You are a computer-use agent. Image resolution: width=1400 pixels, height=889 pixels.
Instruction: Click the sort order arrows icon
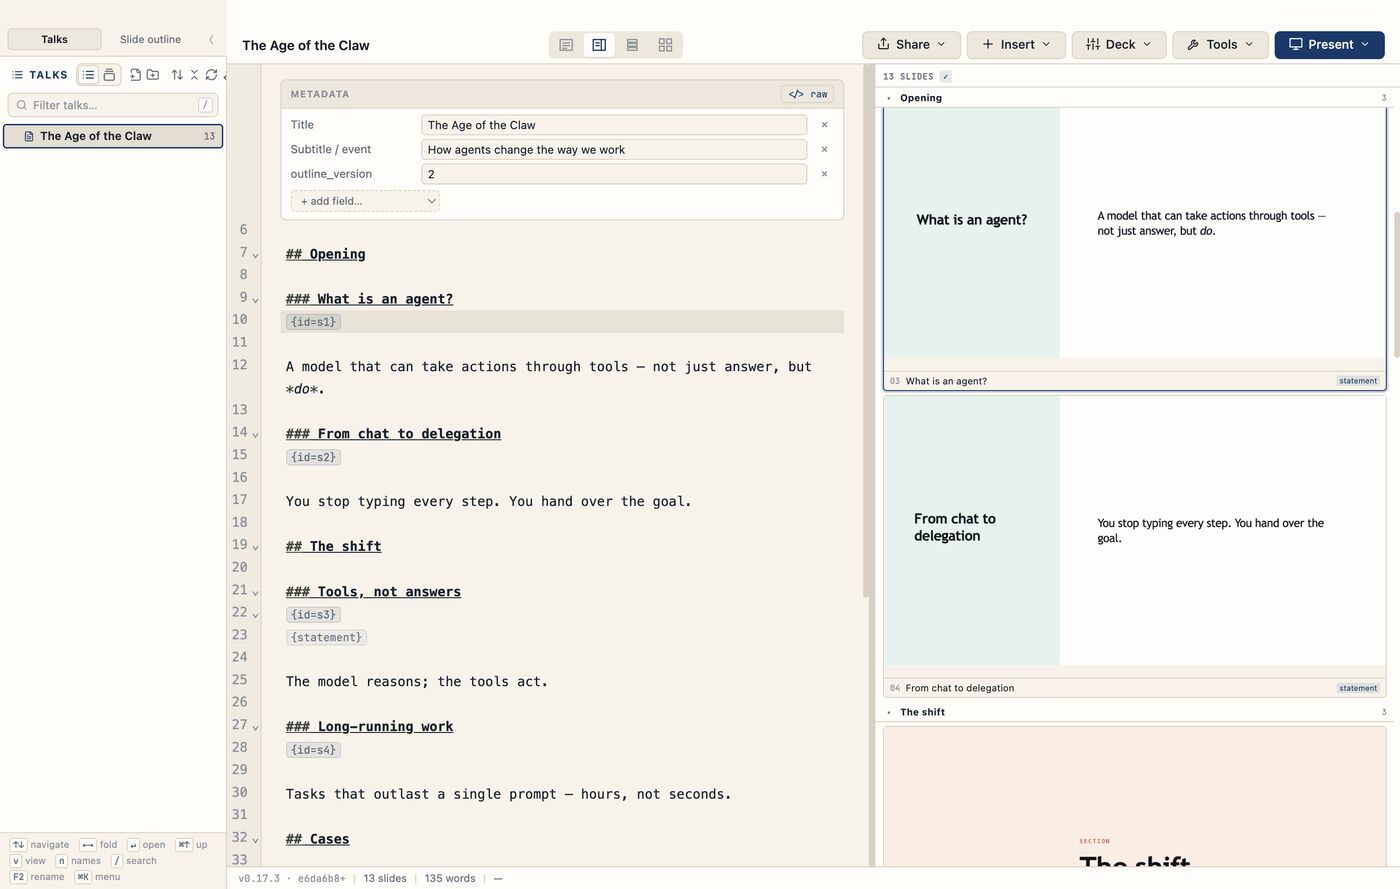[177, 75]
